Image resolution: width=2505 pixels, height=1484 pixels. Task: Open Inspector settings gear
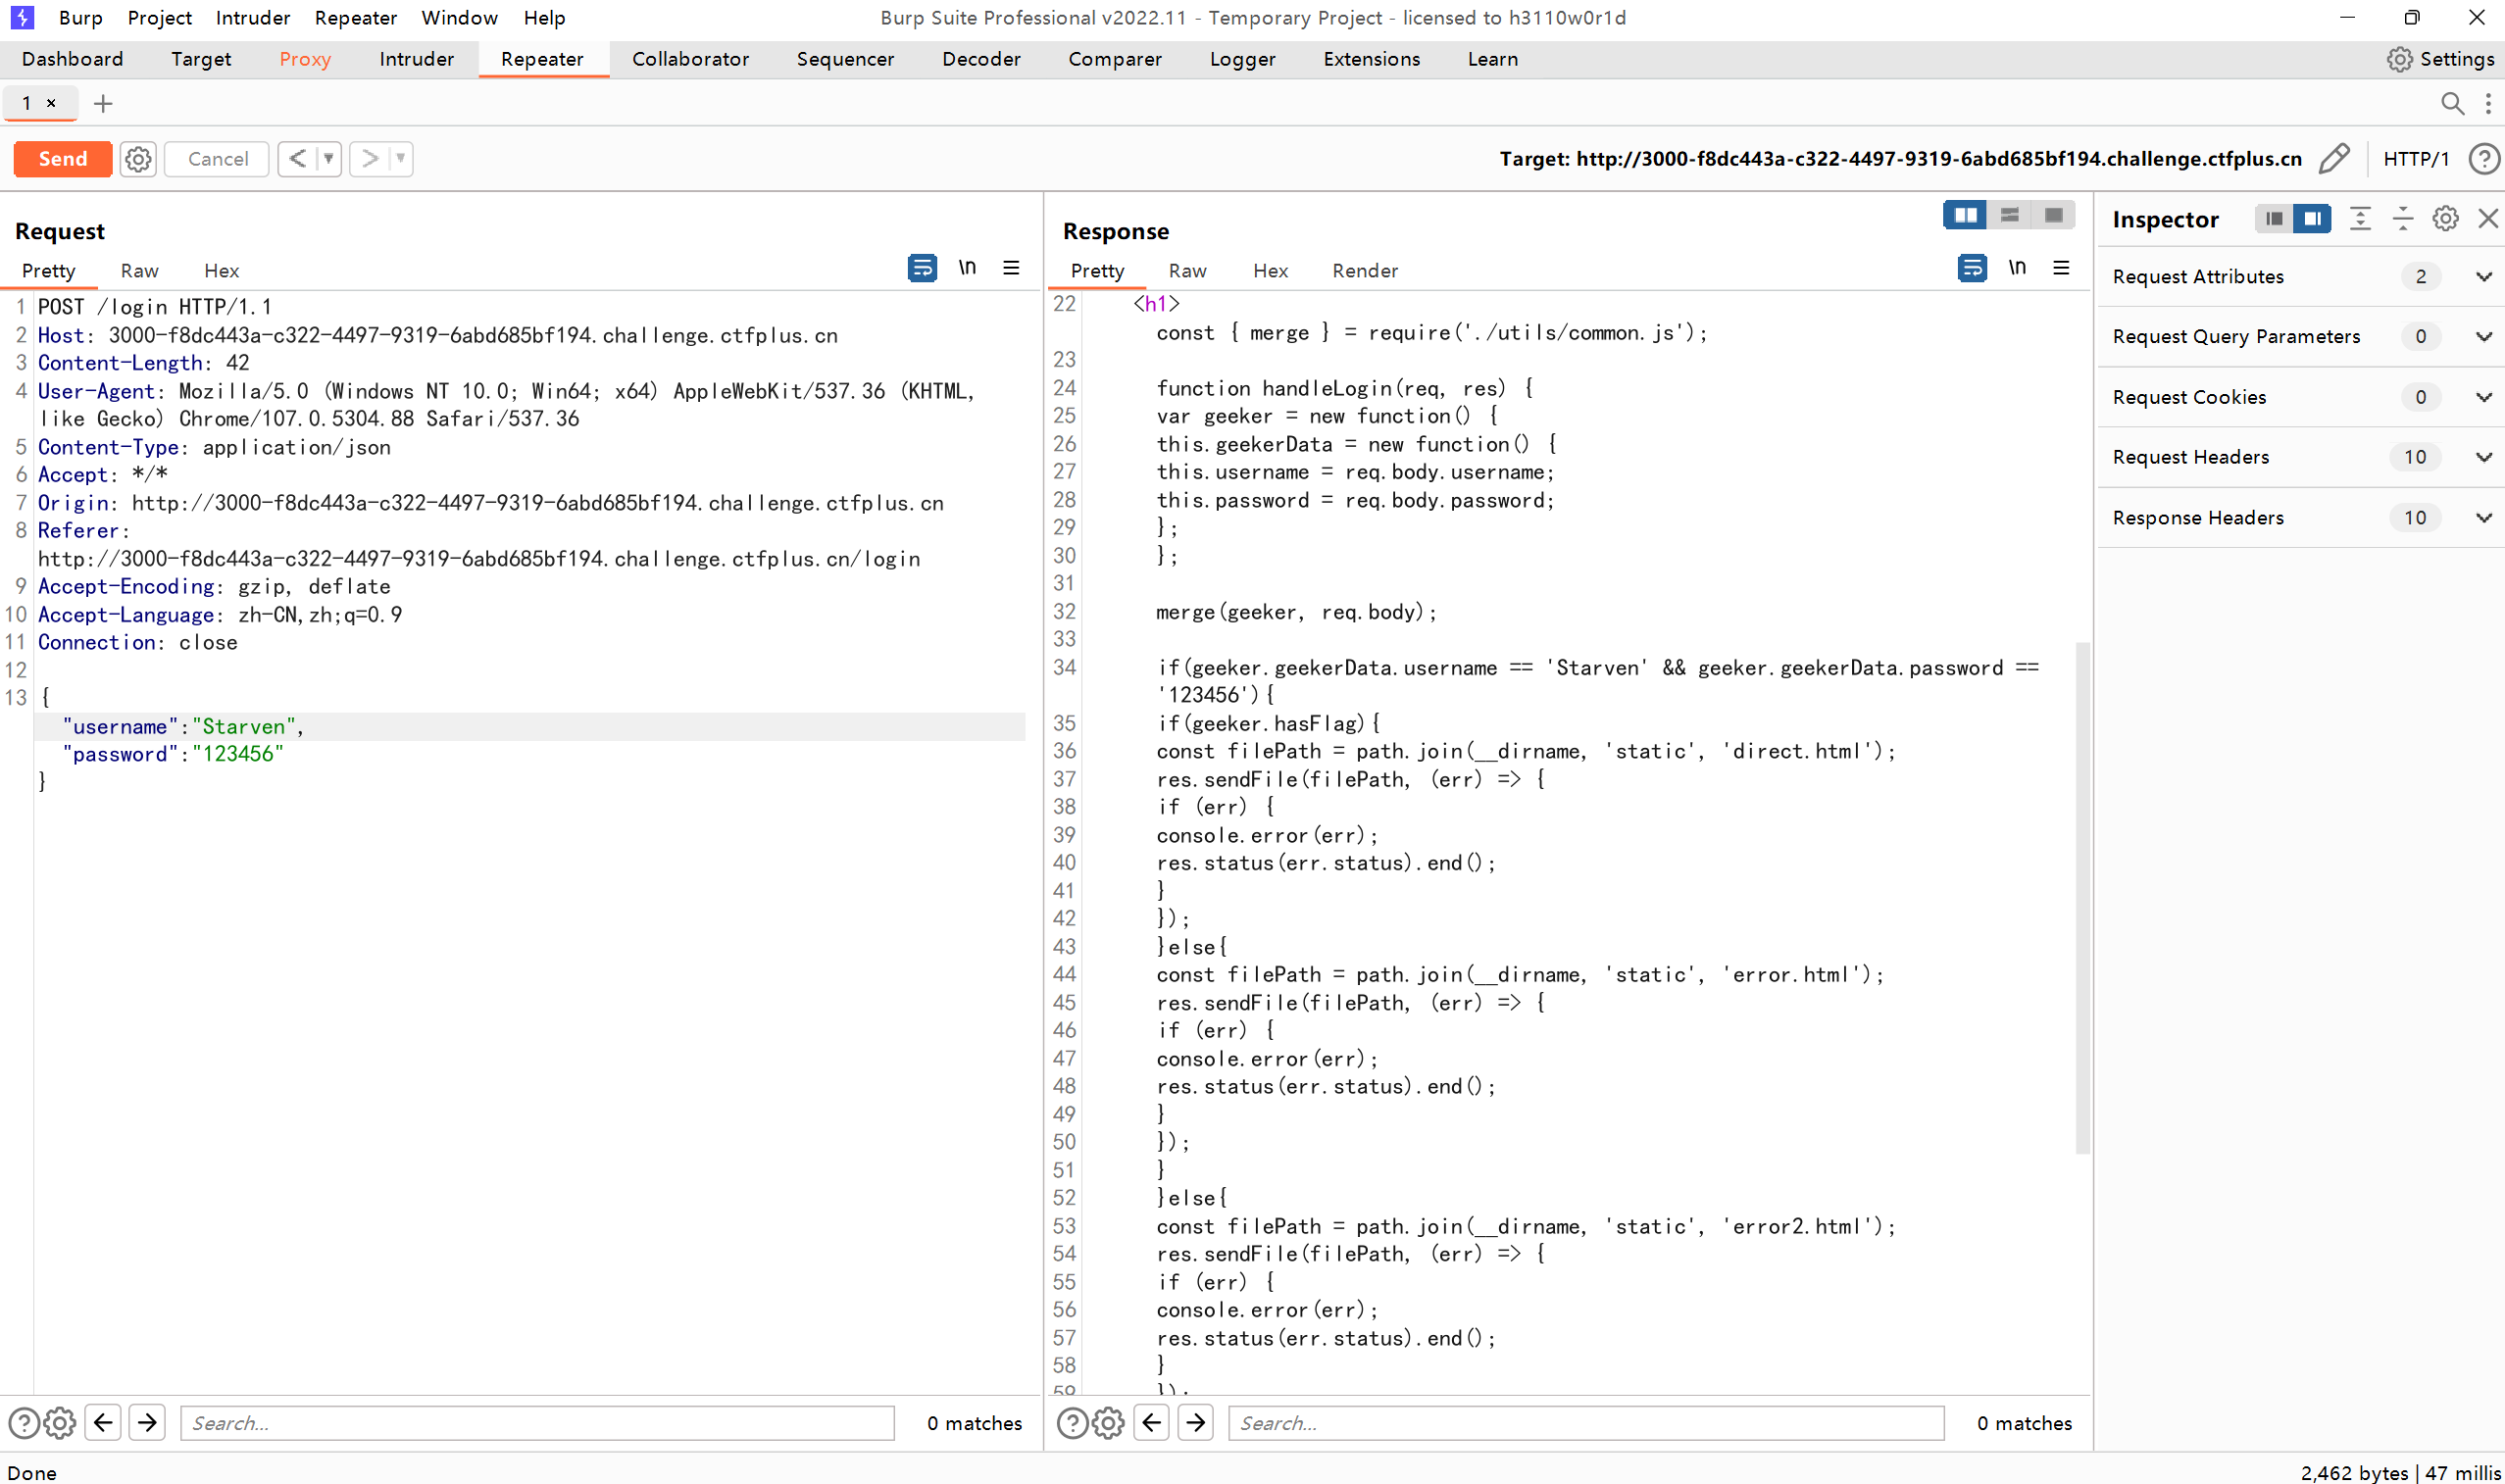click(x=2446, y=219)
